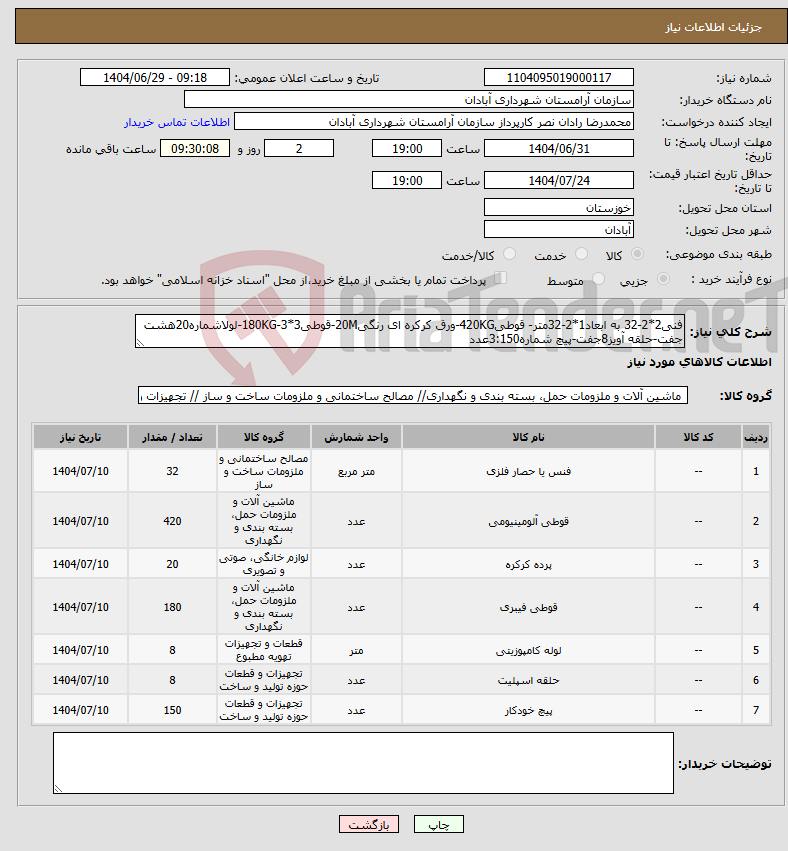Click the چاپ (print) button
This screenshot has height=851, width=788.
(439, 824)
